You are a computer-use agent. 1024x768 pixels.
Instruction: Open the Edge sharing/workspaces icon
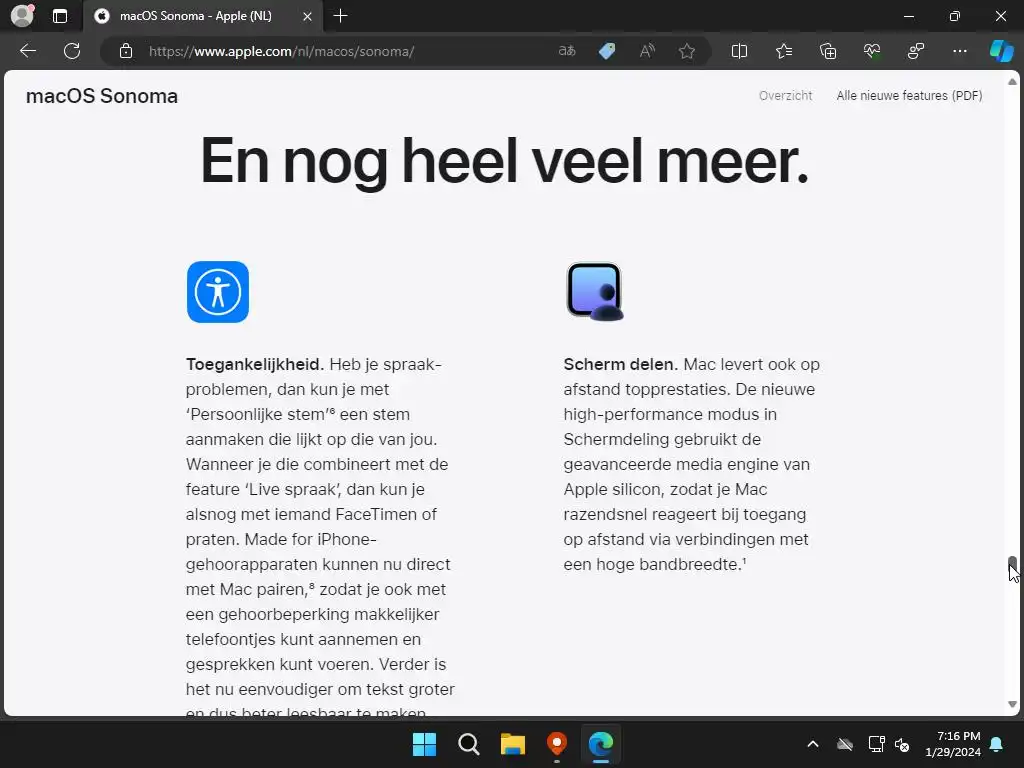click(x=916, y=51)
